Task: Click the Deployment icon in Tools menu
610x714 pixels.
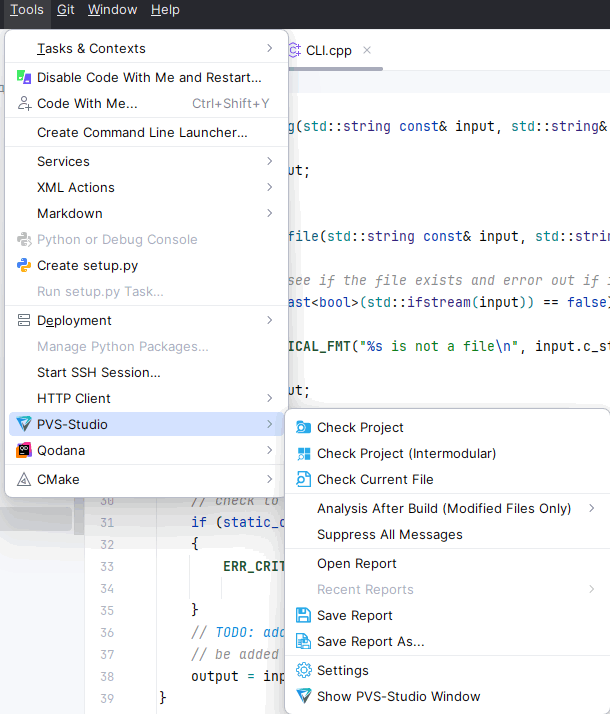Action: tap(24, 320)
